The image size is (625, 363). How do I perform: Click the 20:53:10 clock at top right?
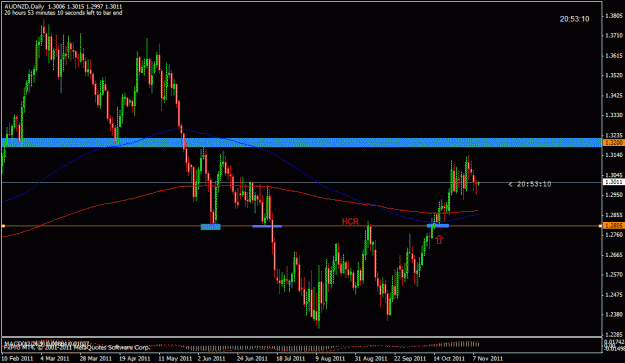(x=574, y=19)
